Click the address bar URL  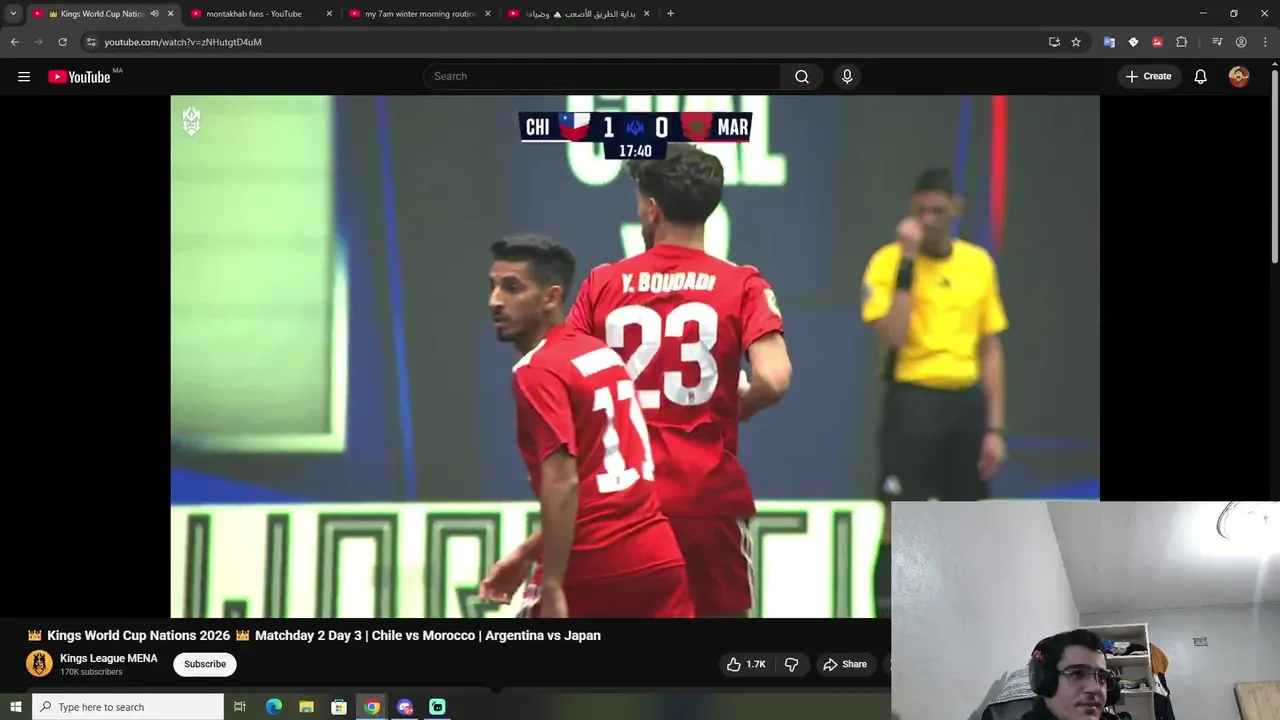click(x=183, y=42)
